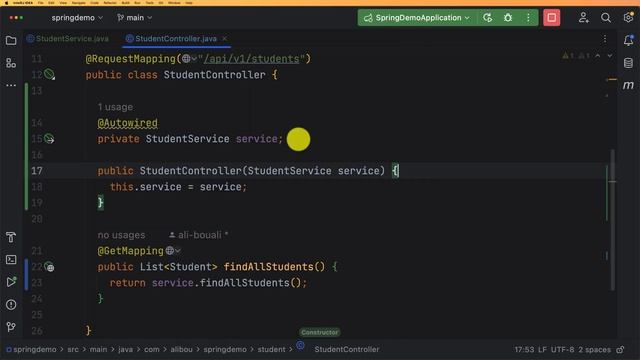640x360 pixels.
Task: Open the Structure tool window icon
Action: tap(11, 63)
